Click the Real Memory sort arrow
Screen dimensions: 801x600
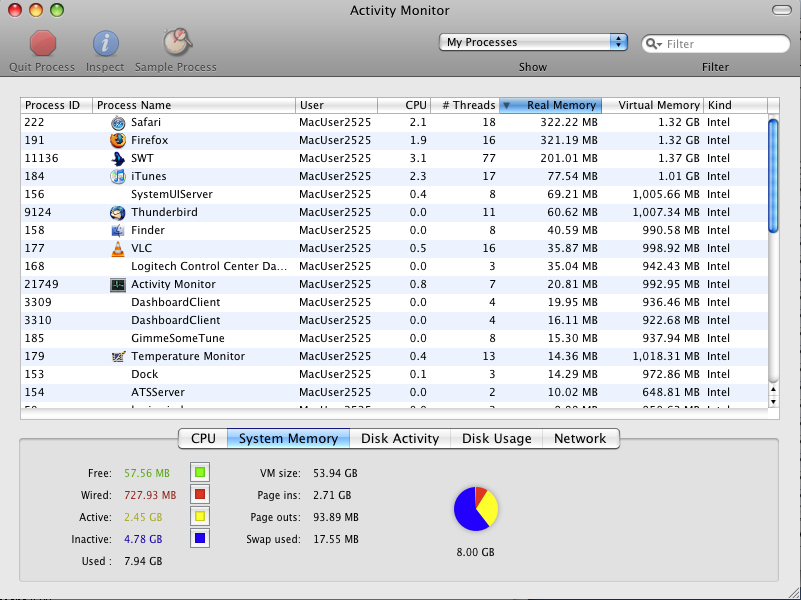(506, 106)
